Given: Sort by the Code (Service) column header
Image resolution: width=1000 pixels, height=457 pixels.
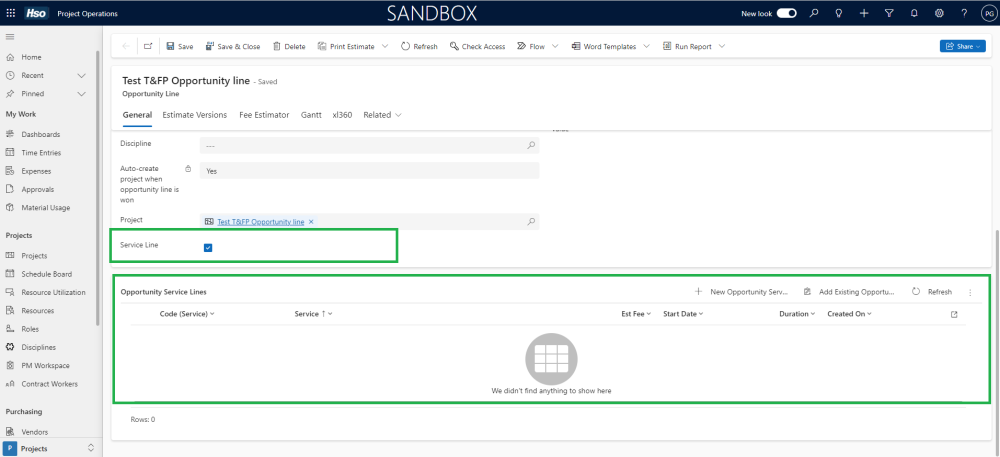Looking at the screenshot, I should pyautogui.click(x=186, y=314).
